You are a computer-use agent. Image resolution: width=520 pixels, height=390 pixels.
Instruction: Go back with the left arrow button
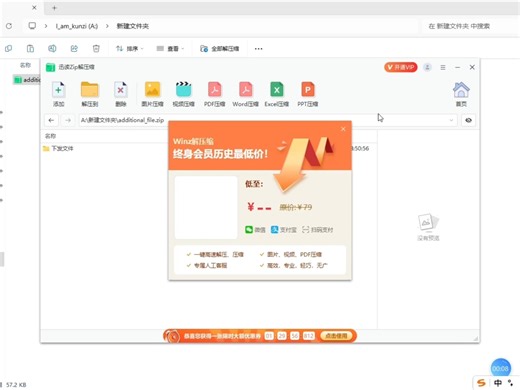pos(51,120)
